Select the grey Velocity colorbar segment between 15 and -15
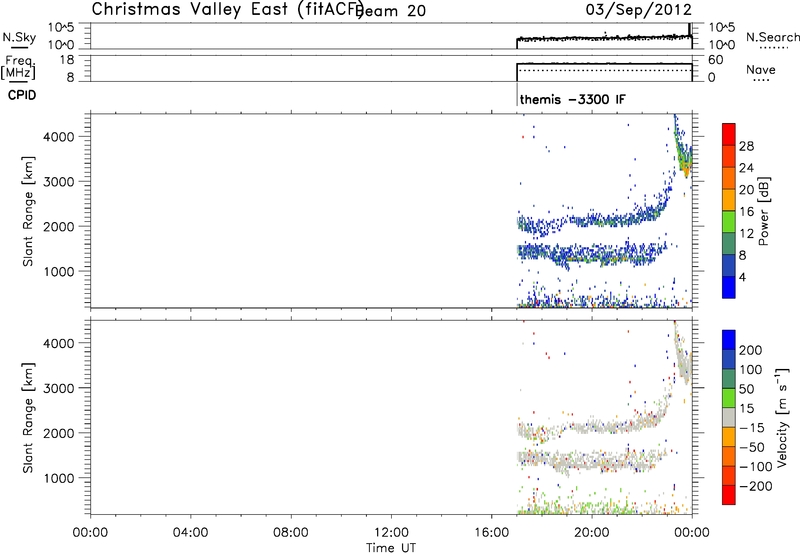The image size is (800, 554). (729, 417)
